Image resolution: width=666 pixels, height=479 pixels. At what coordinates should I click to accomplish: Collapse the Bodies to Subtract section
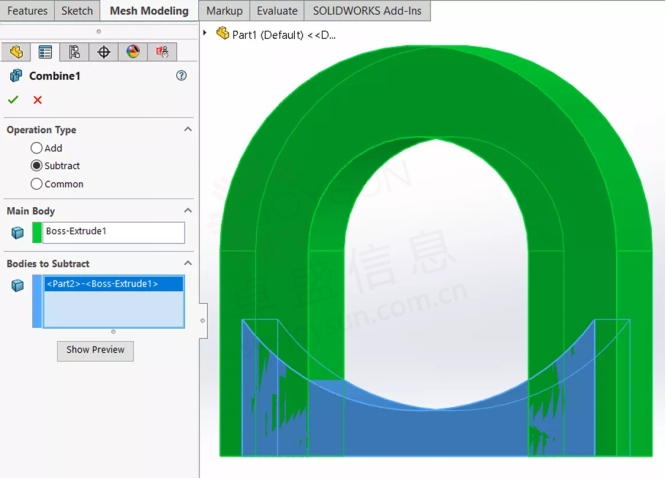coord(188,263)
